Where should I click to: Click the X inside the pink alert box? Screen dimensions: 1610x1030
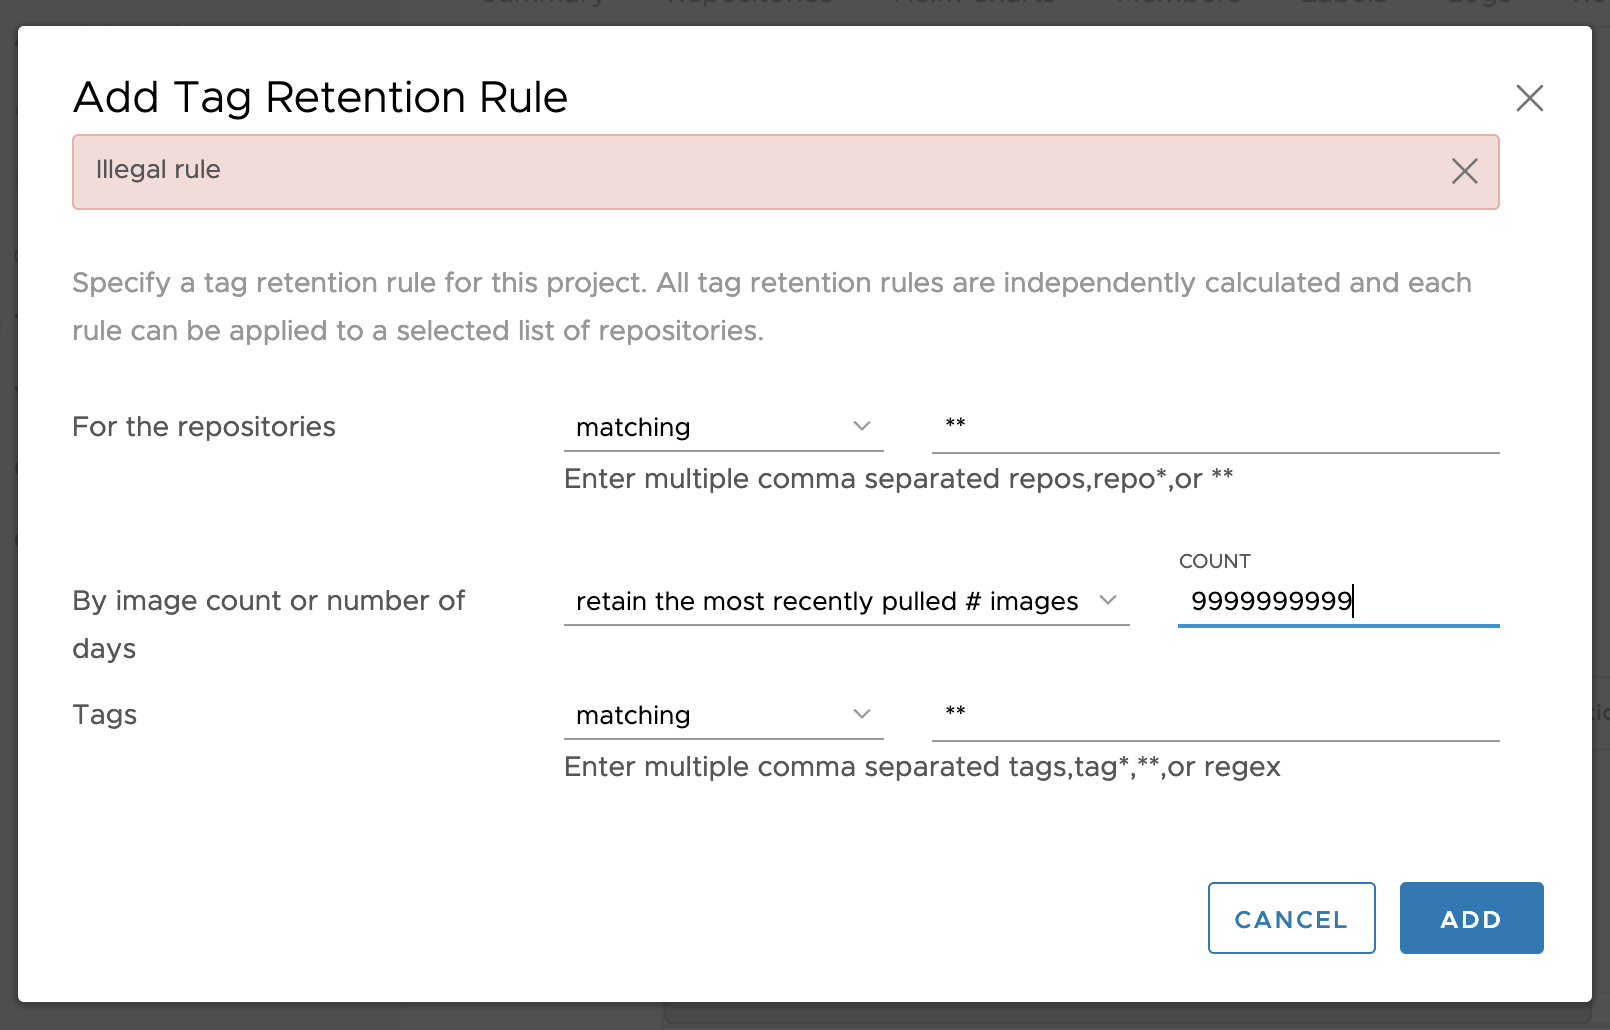1464,171
